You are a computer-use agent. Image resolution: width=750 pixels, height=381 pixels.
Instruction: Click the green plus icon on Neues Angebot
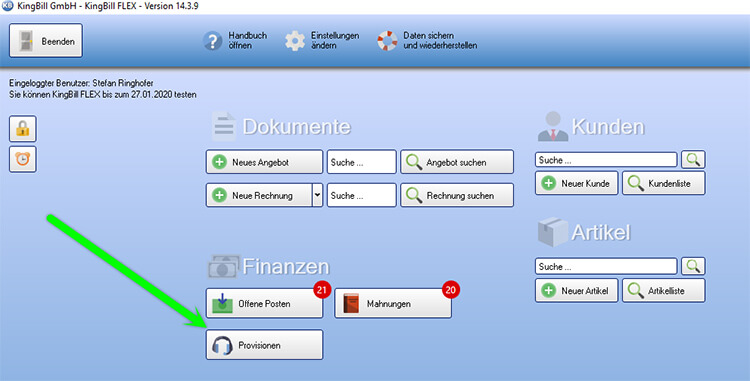click(219, 162)
